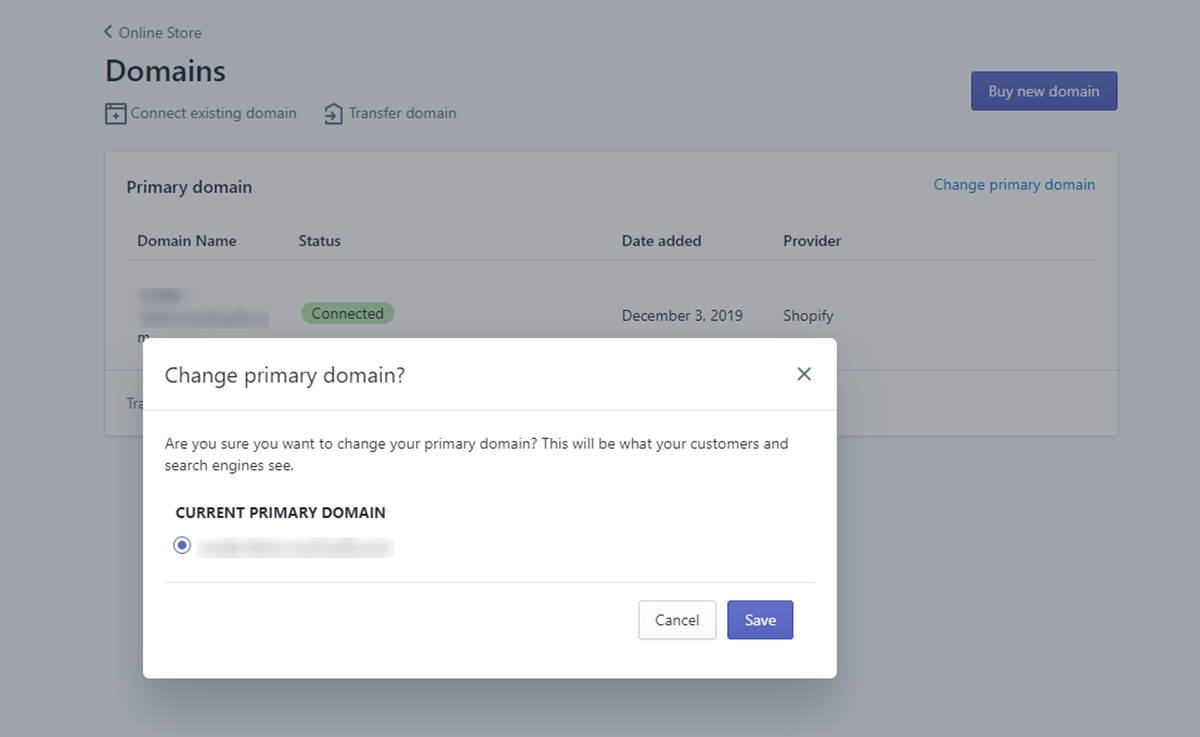
Task: Cancel the primary domain change
Action: [677, 620]
